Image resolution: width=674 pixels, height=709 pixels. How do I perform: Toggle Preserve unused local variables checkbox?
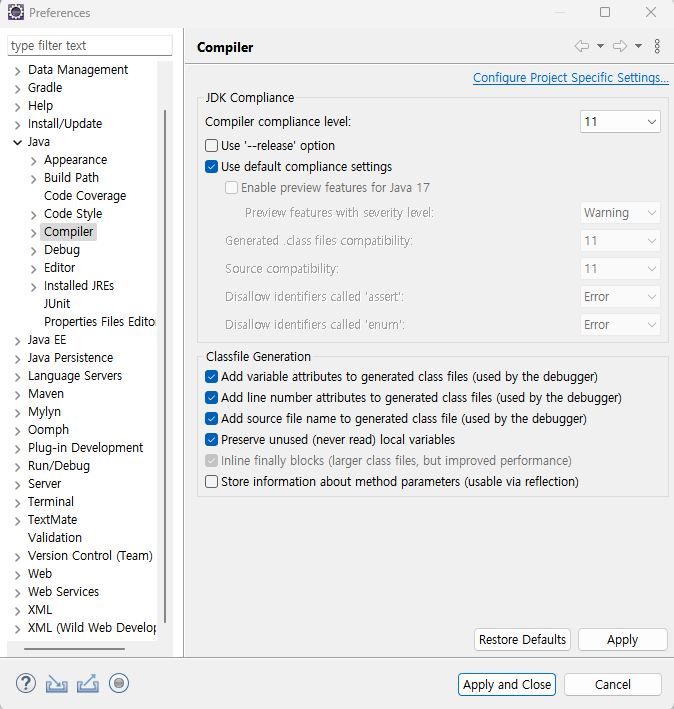(211, 440)
